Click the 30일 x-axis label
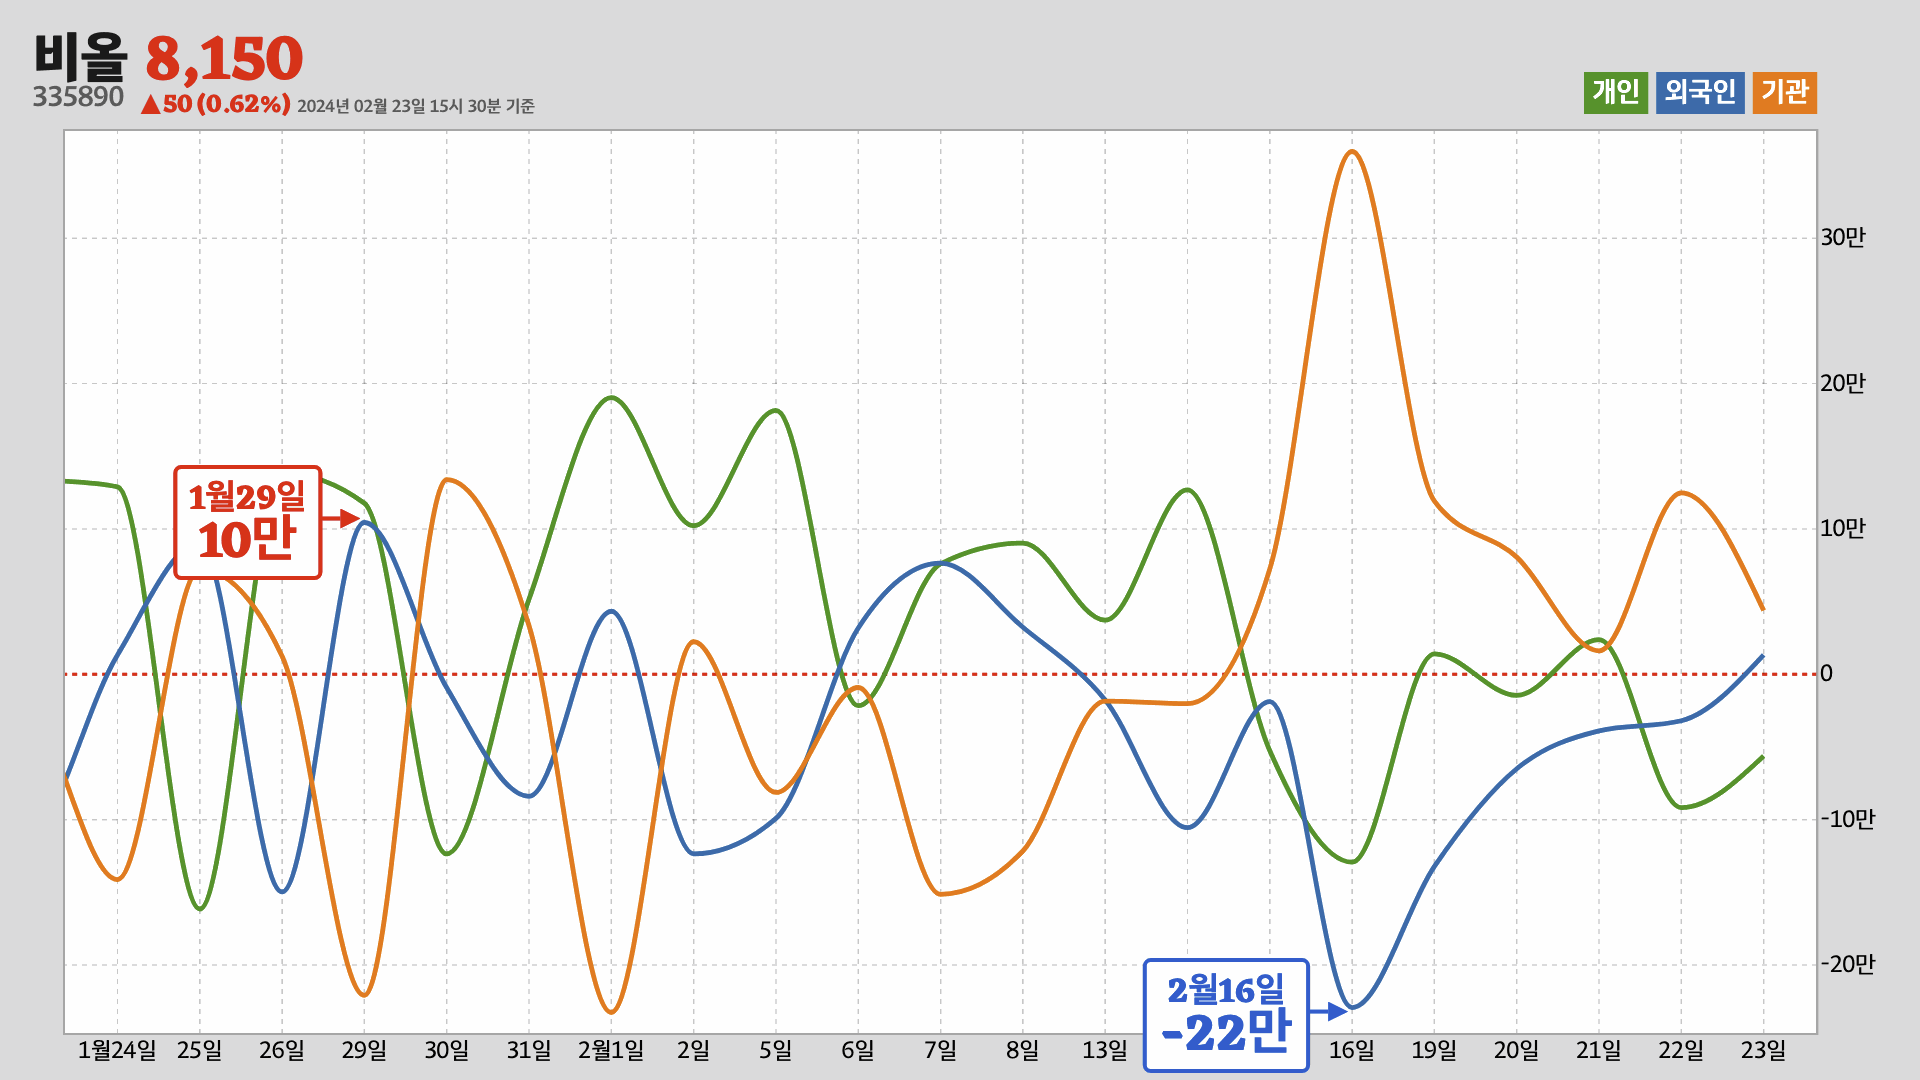 point(447,1050)
